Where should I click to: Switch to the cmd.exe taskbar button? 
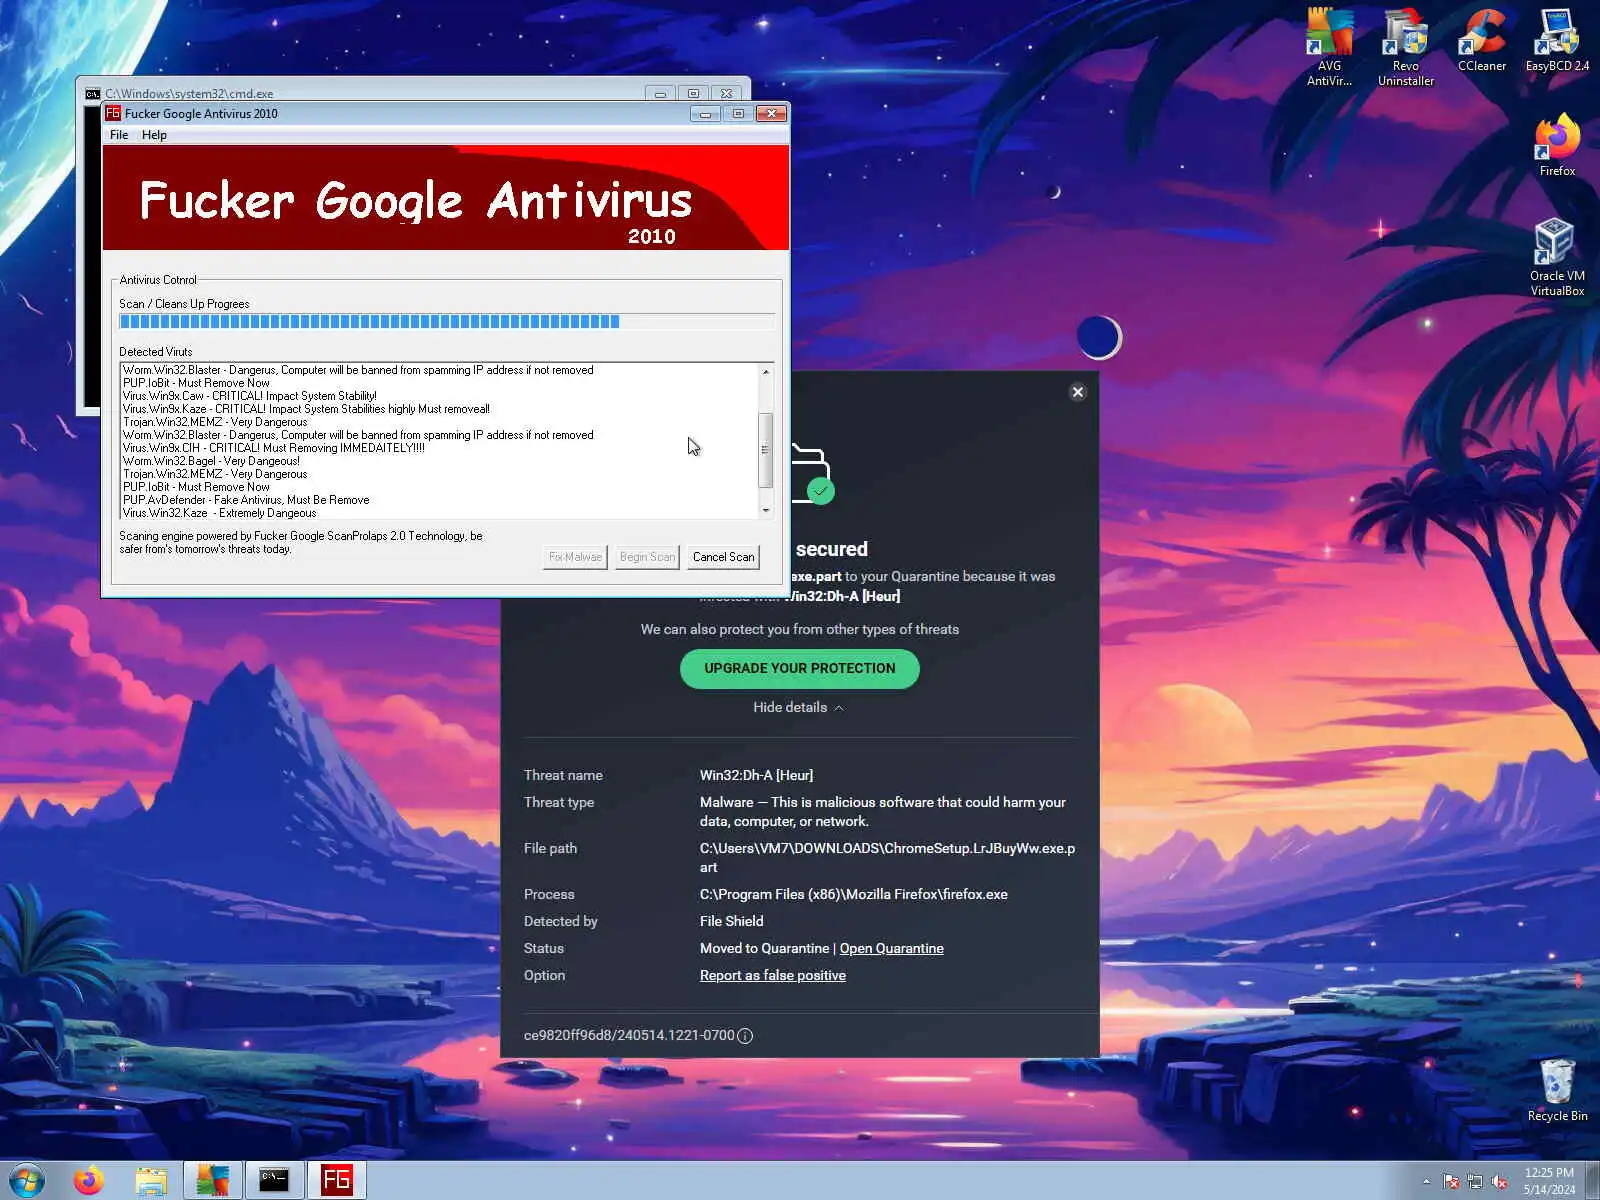point(274,1180)
